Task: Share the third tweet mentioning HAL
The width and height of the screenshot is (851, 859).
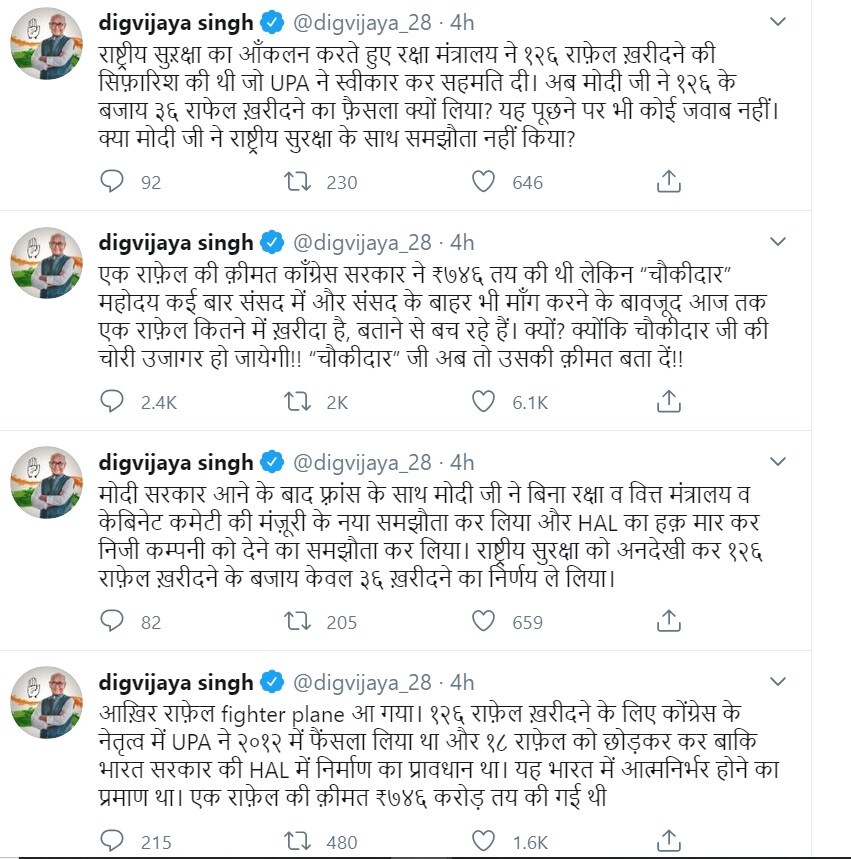Action: pos(669,621)
